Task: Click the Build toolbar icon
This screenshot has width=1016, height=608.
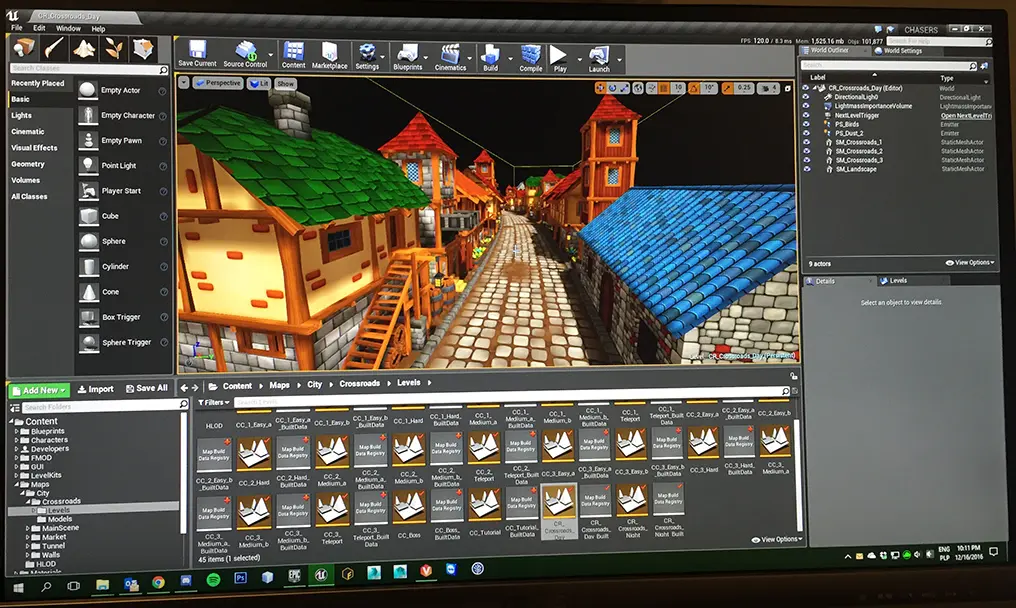Action: point(491,58)
